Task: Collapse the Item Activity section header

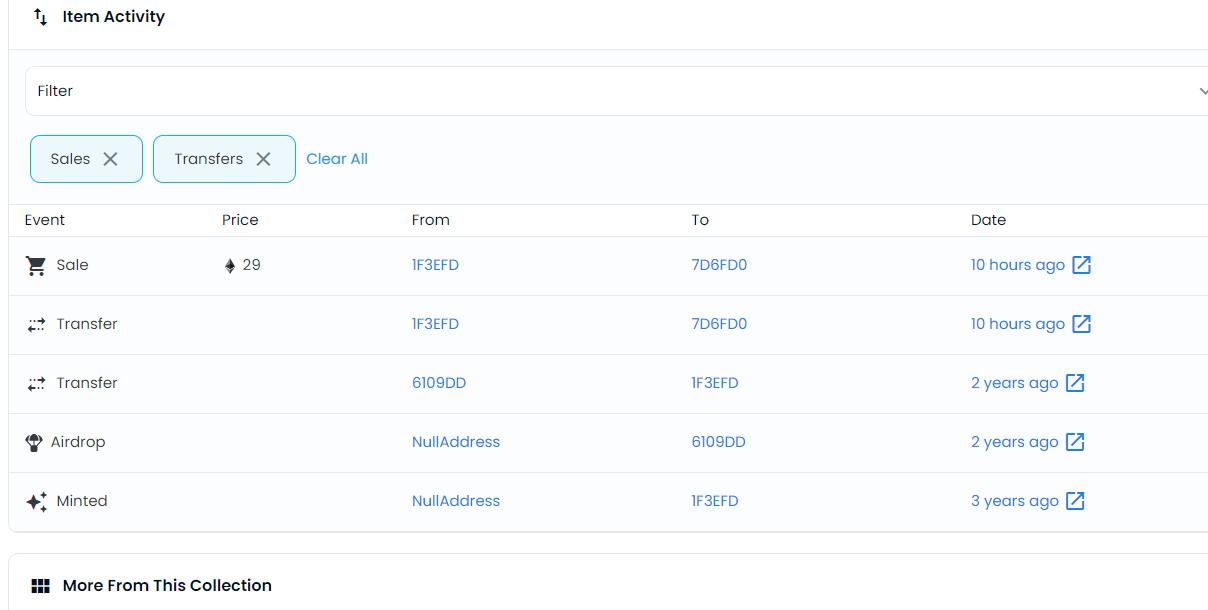Action: point(114,17)
